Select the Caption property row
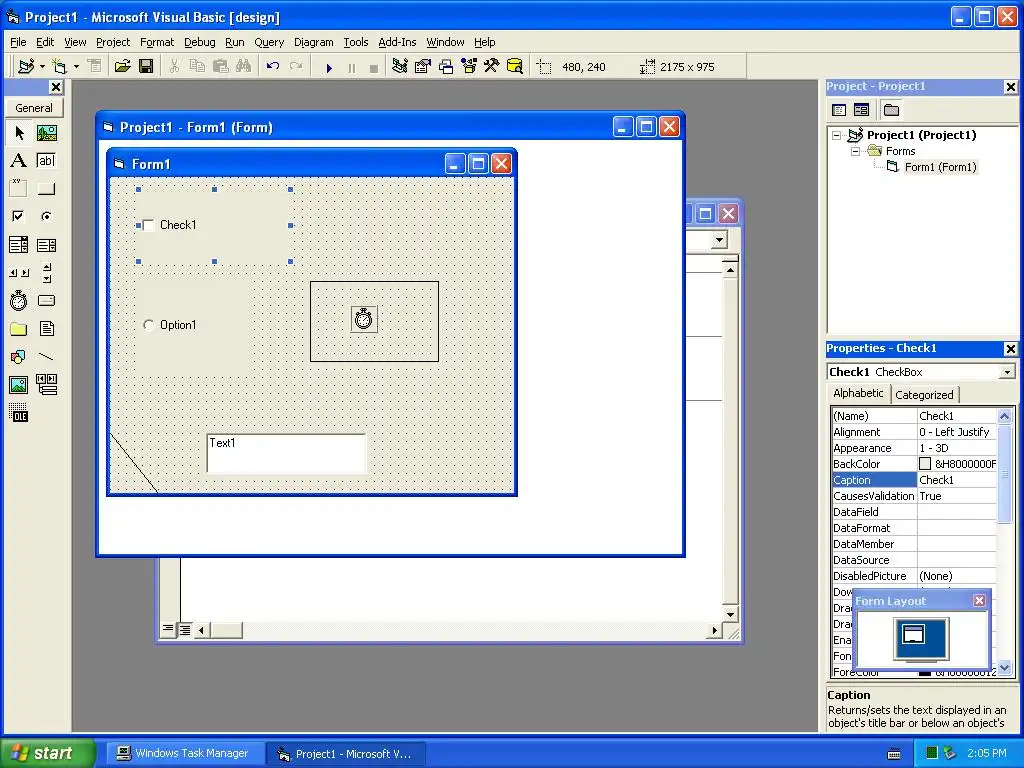Viewport: 1024px width, 768px height. coord(914,480)
